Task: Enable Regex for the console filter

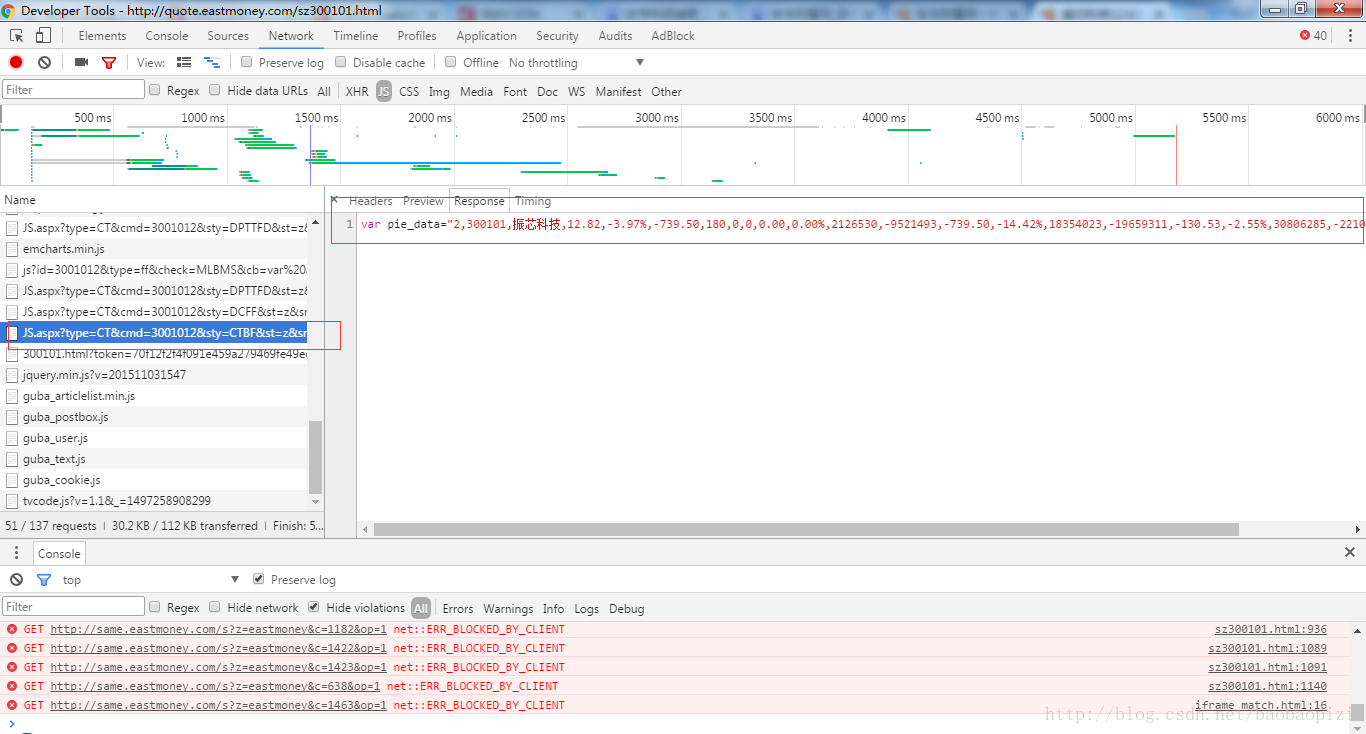Action: pos(154,607)
